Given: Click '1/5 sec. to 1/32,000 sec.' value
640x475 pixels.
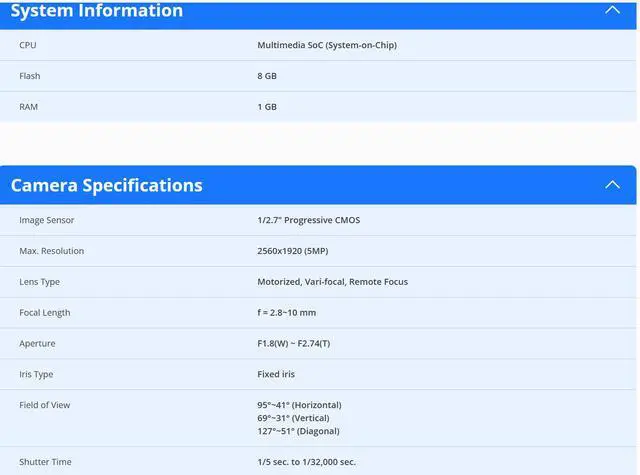Looking at the screenshot, I should pyautogui.click(x=307, y=462).
